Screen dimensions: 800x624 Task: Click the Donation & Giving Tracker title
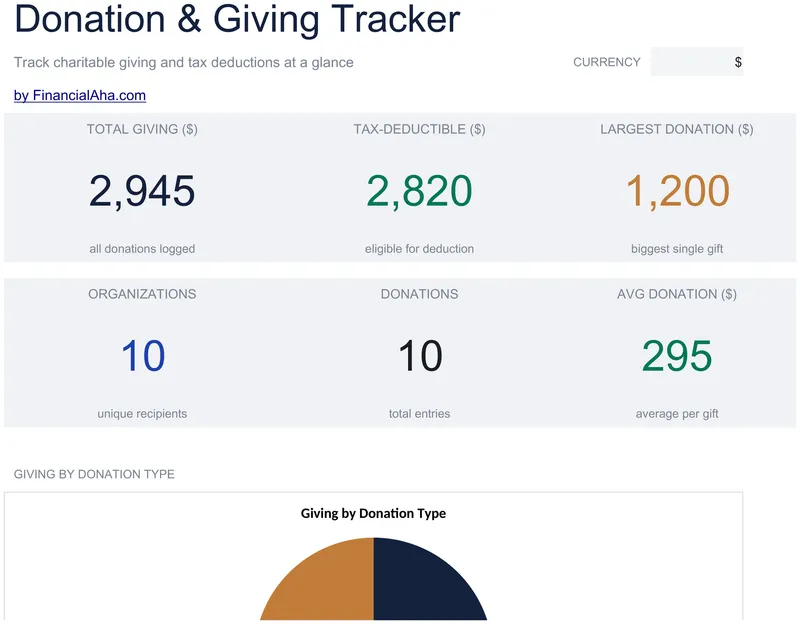click(237, 19)
